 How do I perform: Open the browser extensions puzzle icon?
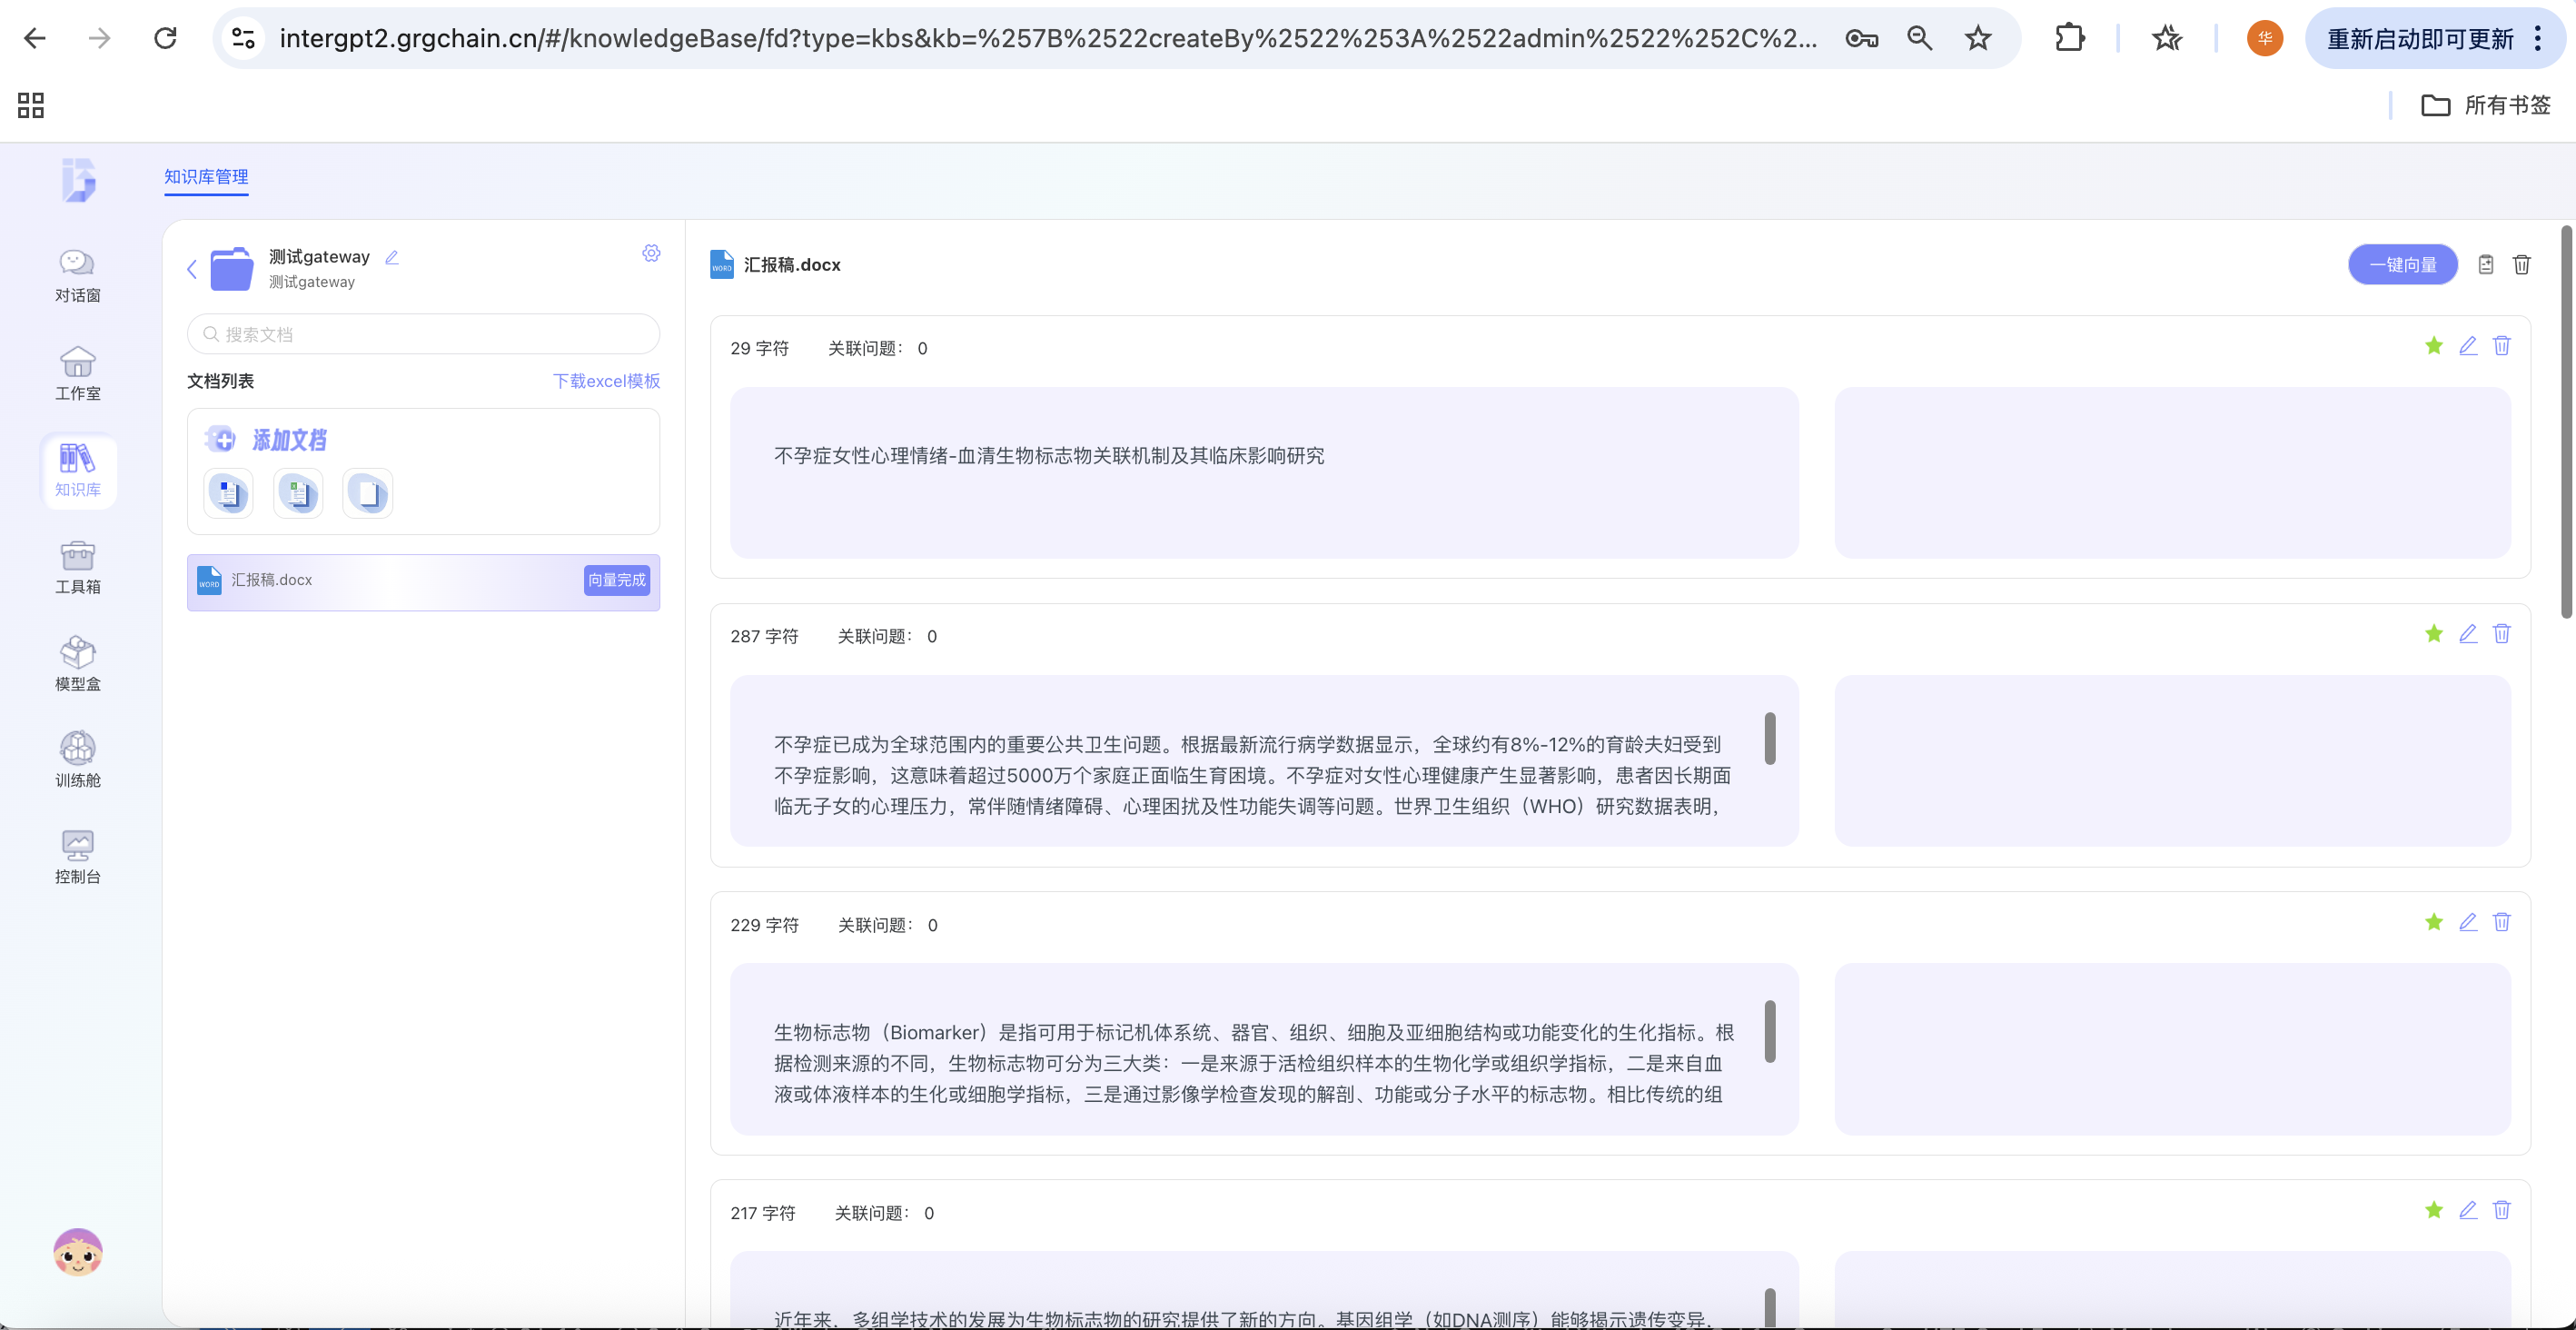click(x=2069, y=38)
